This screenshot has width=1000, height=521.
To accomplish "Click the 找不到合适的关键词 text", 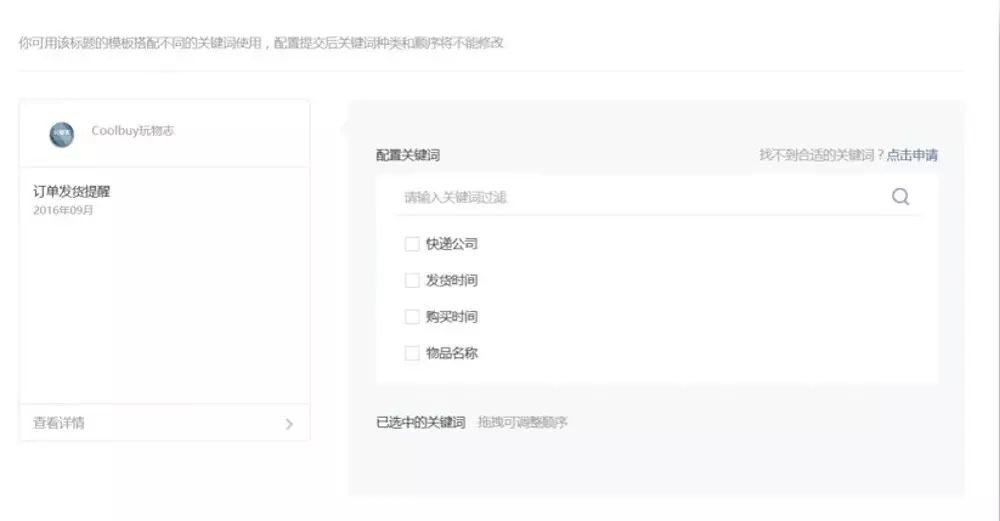I will click(x=821, y=155).
